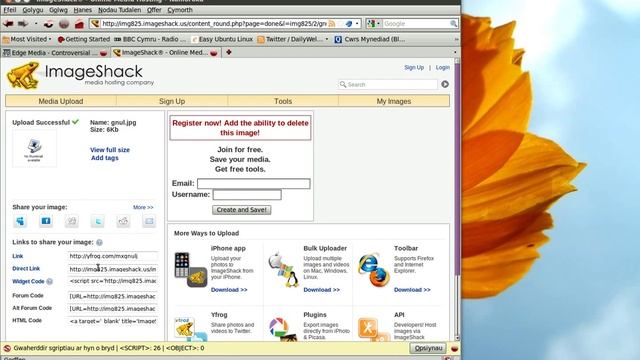Expand sharing options with More >>
This screenshot has height=360, width=640.
tap(143, 207)
